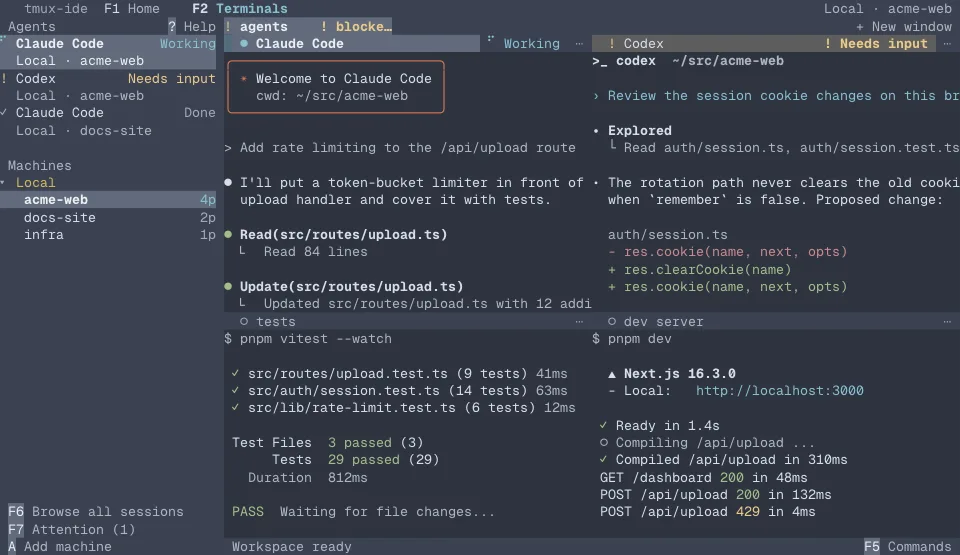Select the Codex agent needing input
The image size is (960, 555).
pyautogui.click(x=108, y=87)
